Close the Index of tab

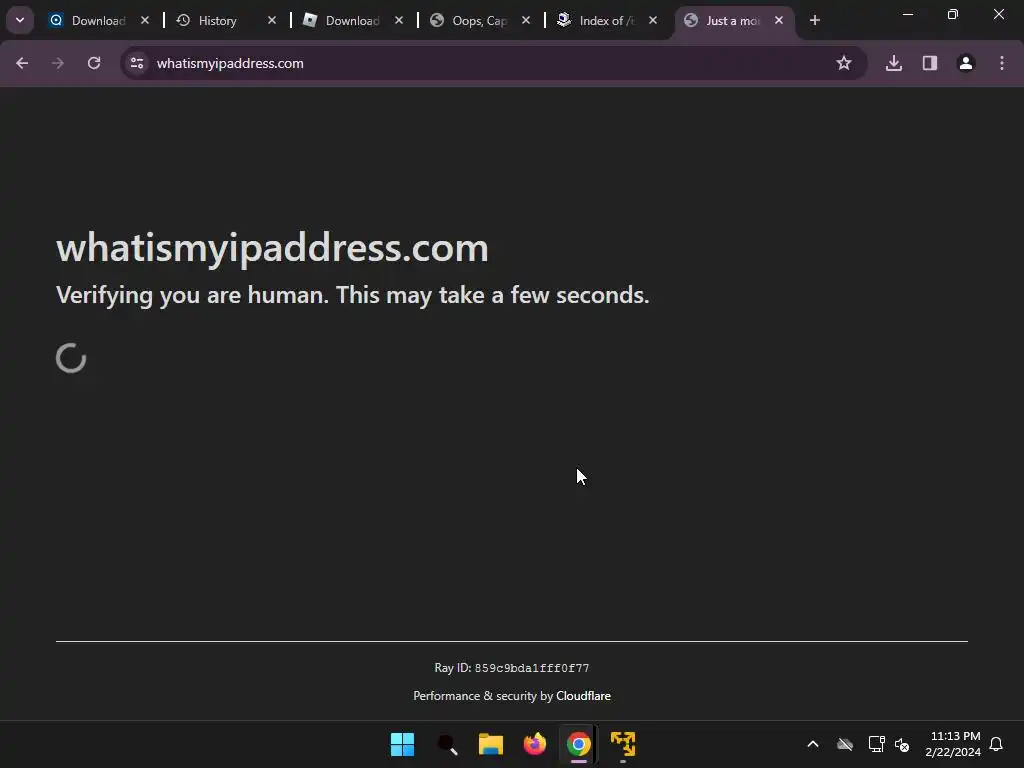(x=652, y=20)
